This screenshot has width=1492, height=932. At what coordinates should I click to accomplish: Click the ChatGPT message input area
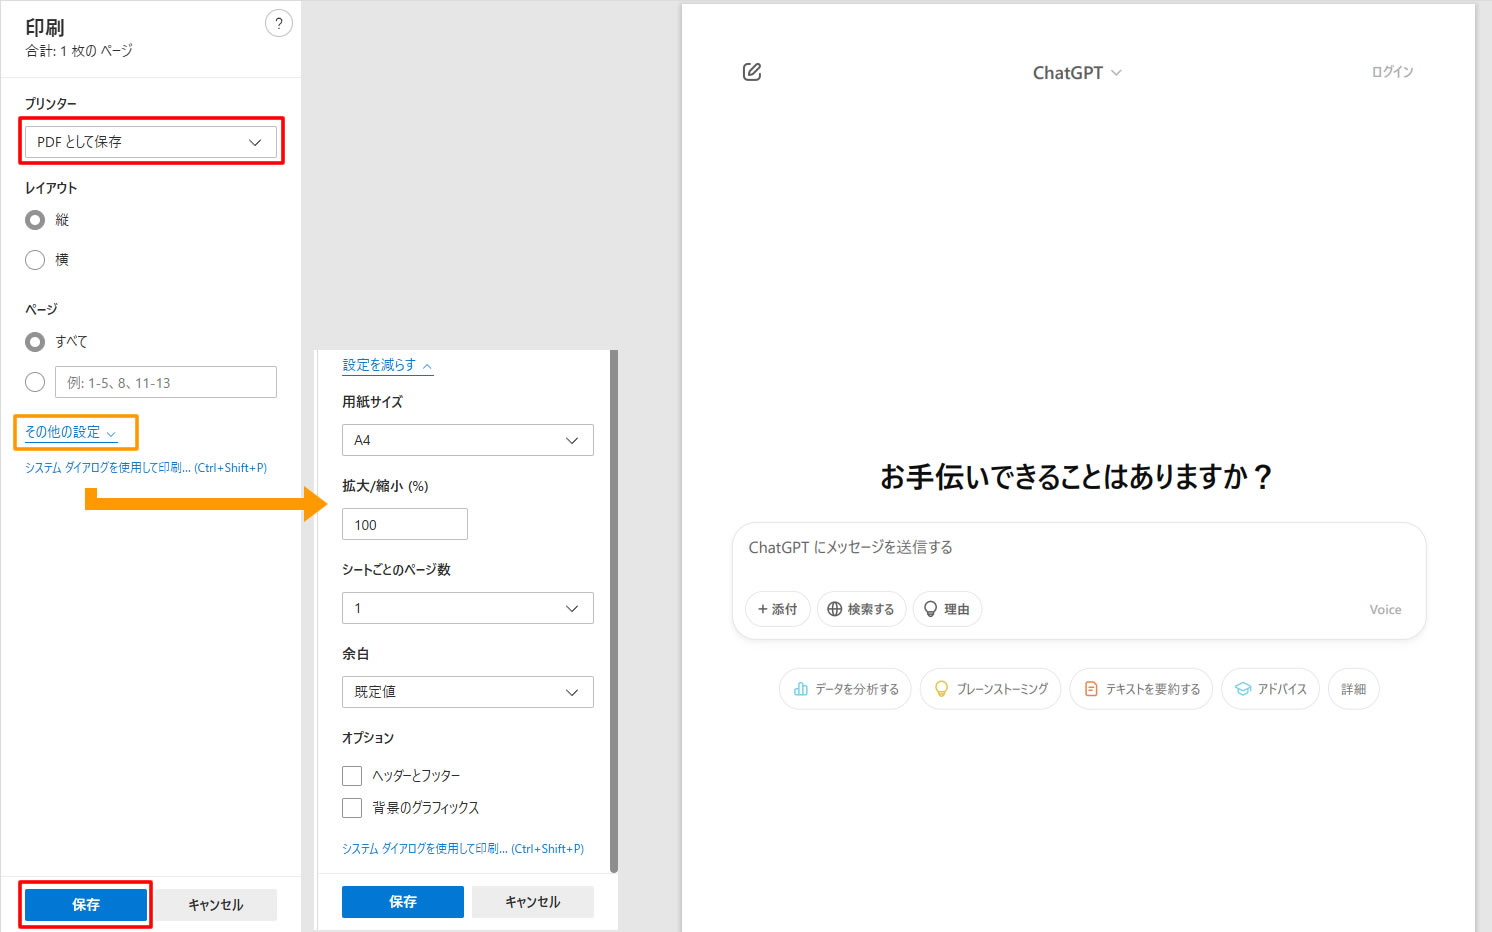[x=1079, y=548]
